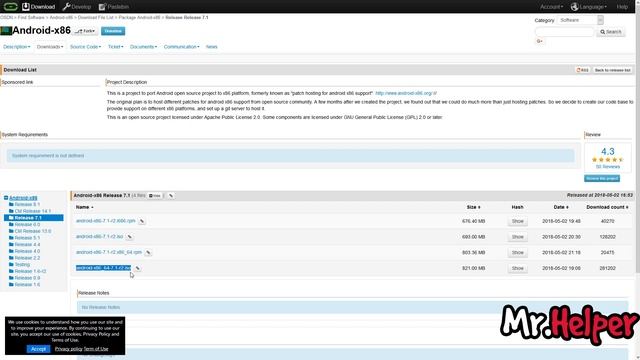The height and width of the screenshot is (360, 640).
Task: Click Back to release list button
Action: (x=612, y=70)
